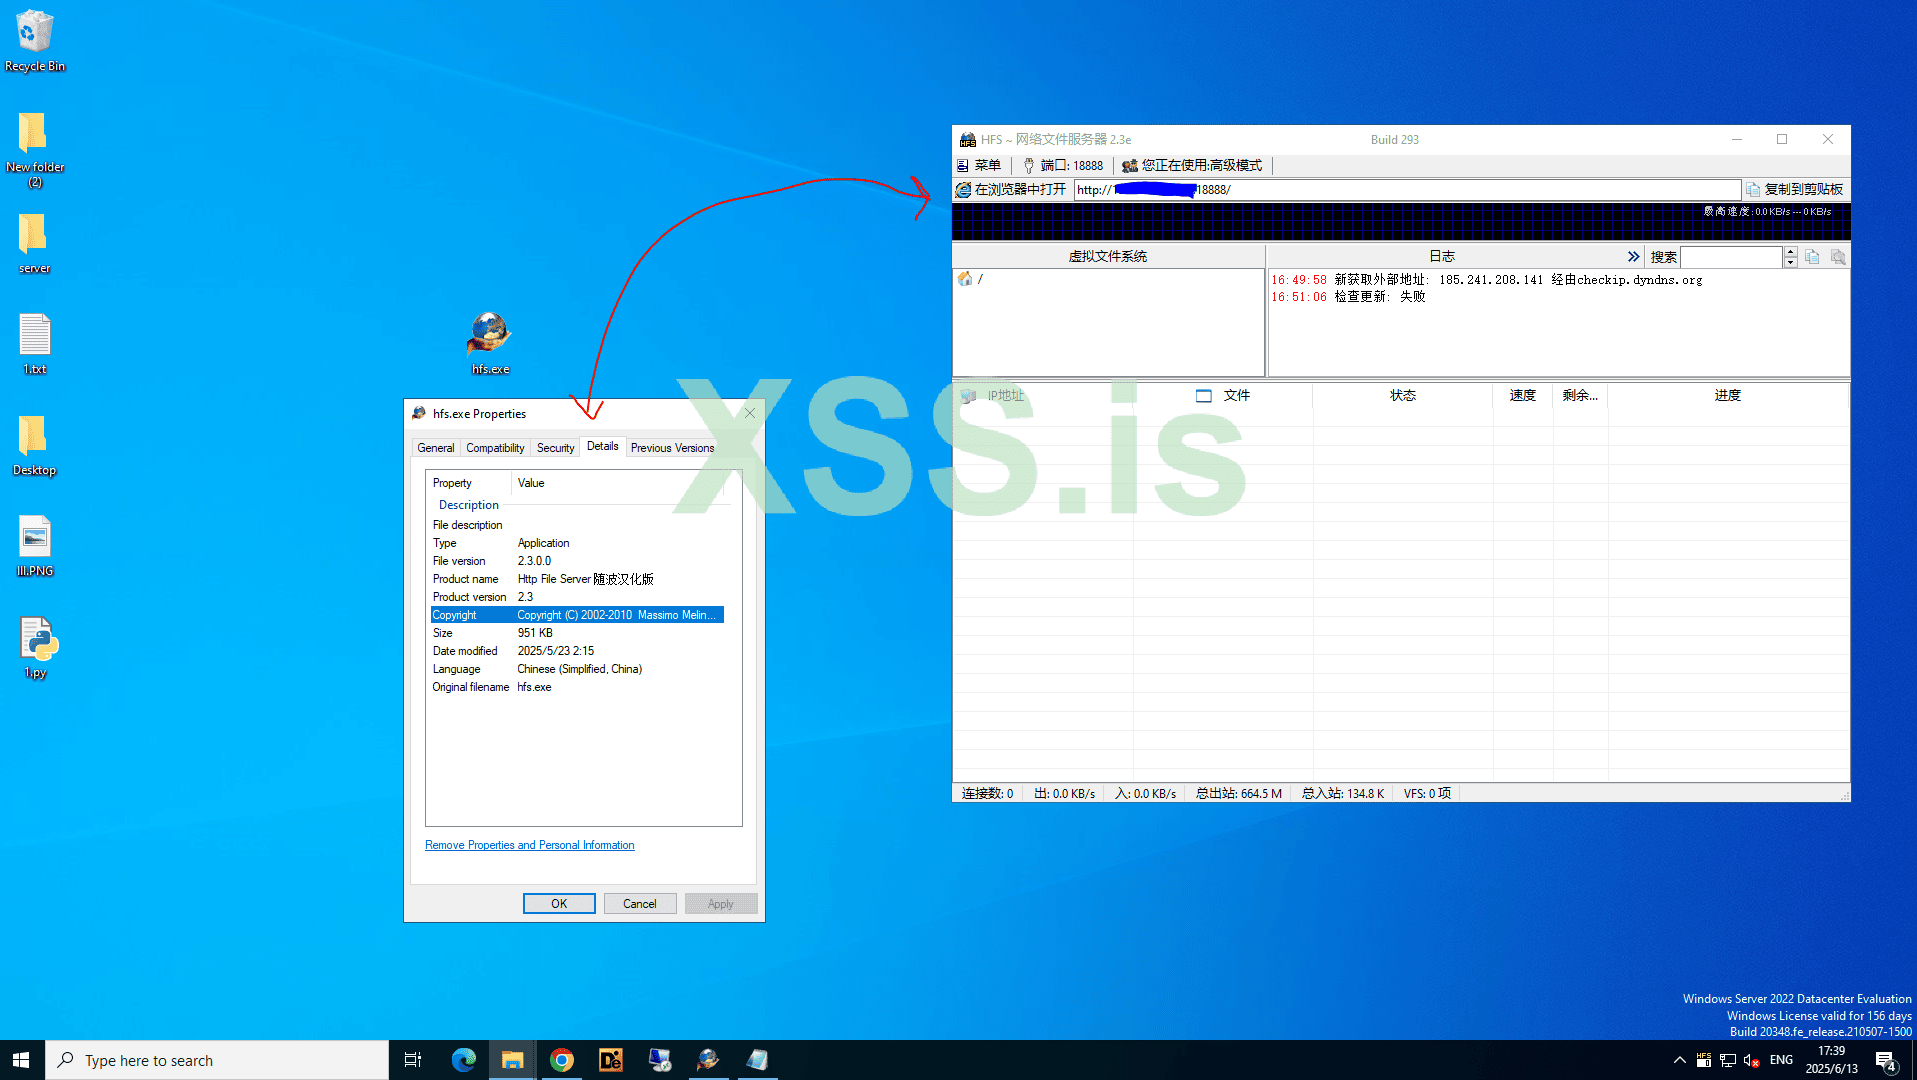
Task: Click the 状态 column header
Action: [x=1402, y=395]
